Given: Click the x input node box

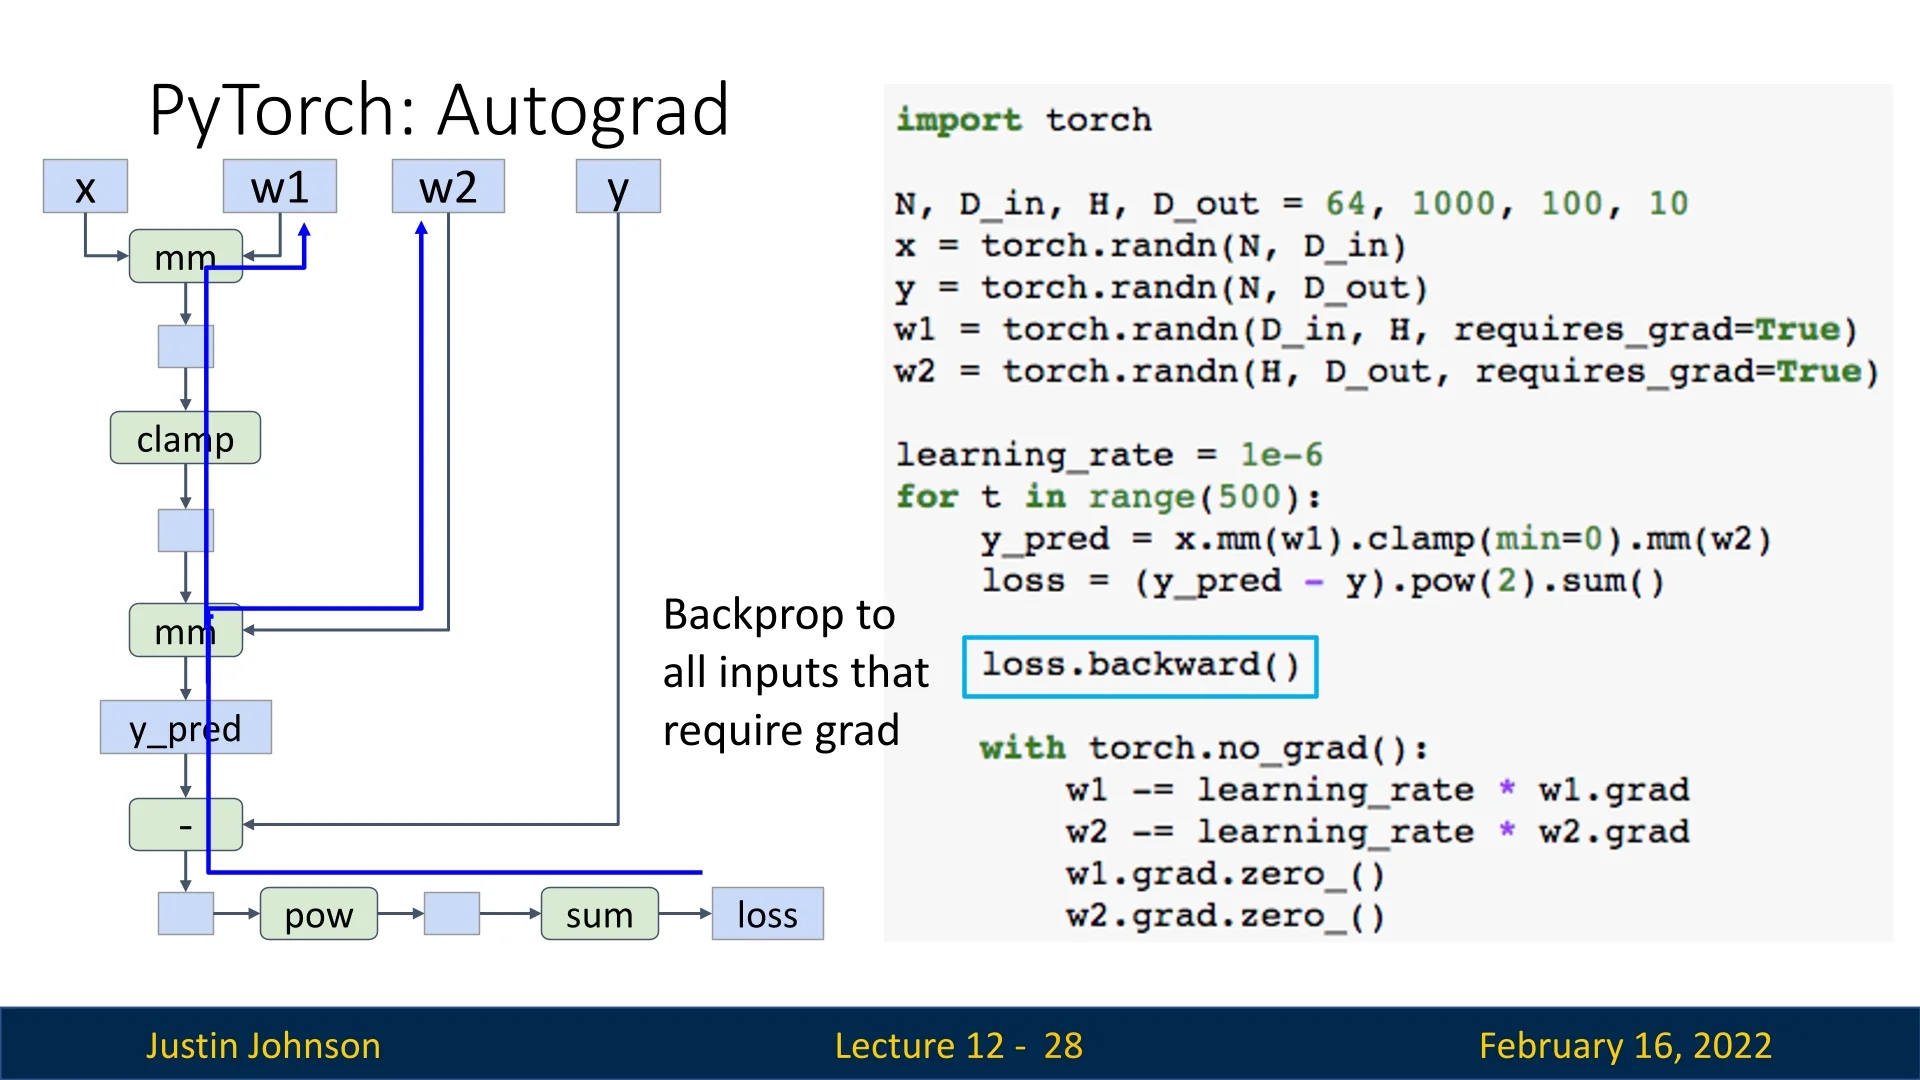Looking at the screenshot, I should [85, 187].
